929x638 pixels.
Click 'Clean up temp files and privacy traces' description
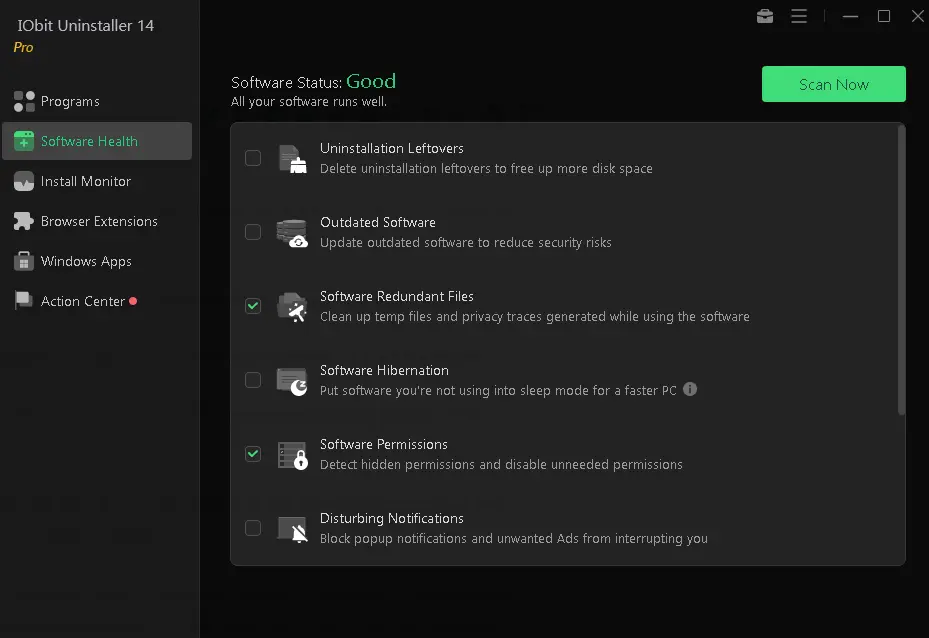(x=534, y=316)
